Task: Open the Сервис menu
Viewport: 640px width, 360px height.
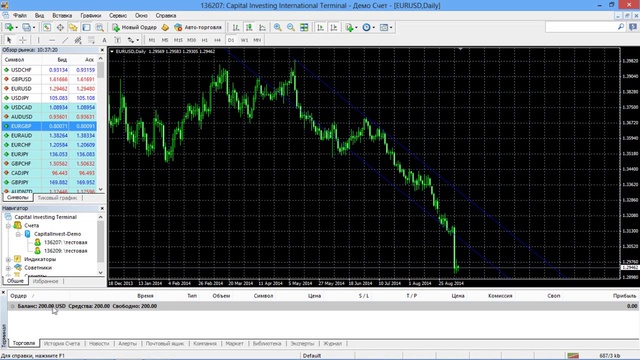Action: [118, 16]
